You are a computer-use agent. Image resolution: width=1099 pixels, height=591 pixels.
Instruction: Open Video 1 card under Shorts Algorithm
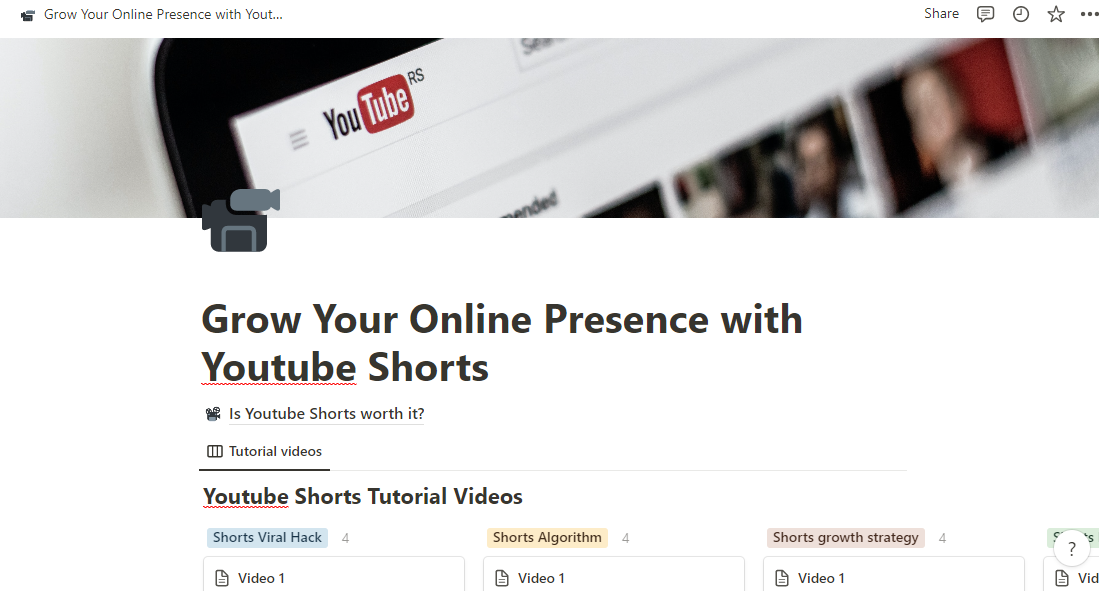point(613,575)
